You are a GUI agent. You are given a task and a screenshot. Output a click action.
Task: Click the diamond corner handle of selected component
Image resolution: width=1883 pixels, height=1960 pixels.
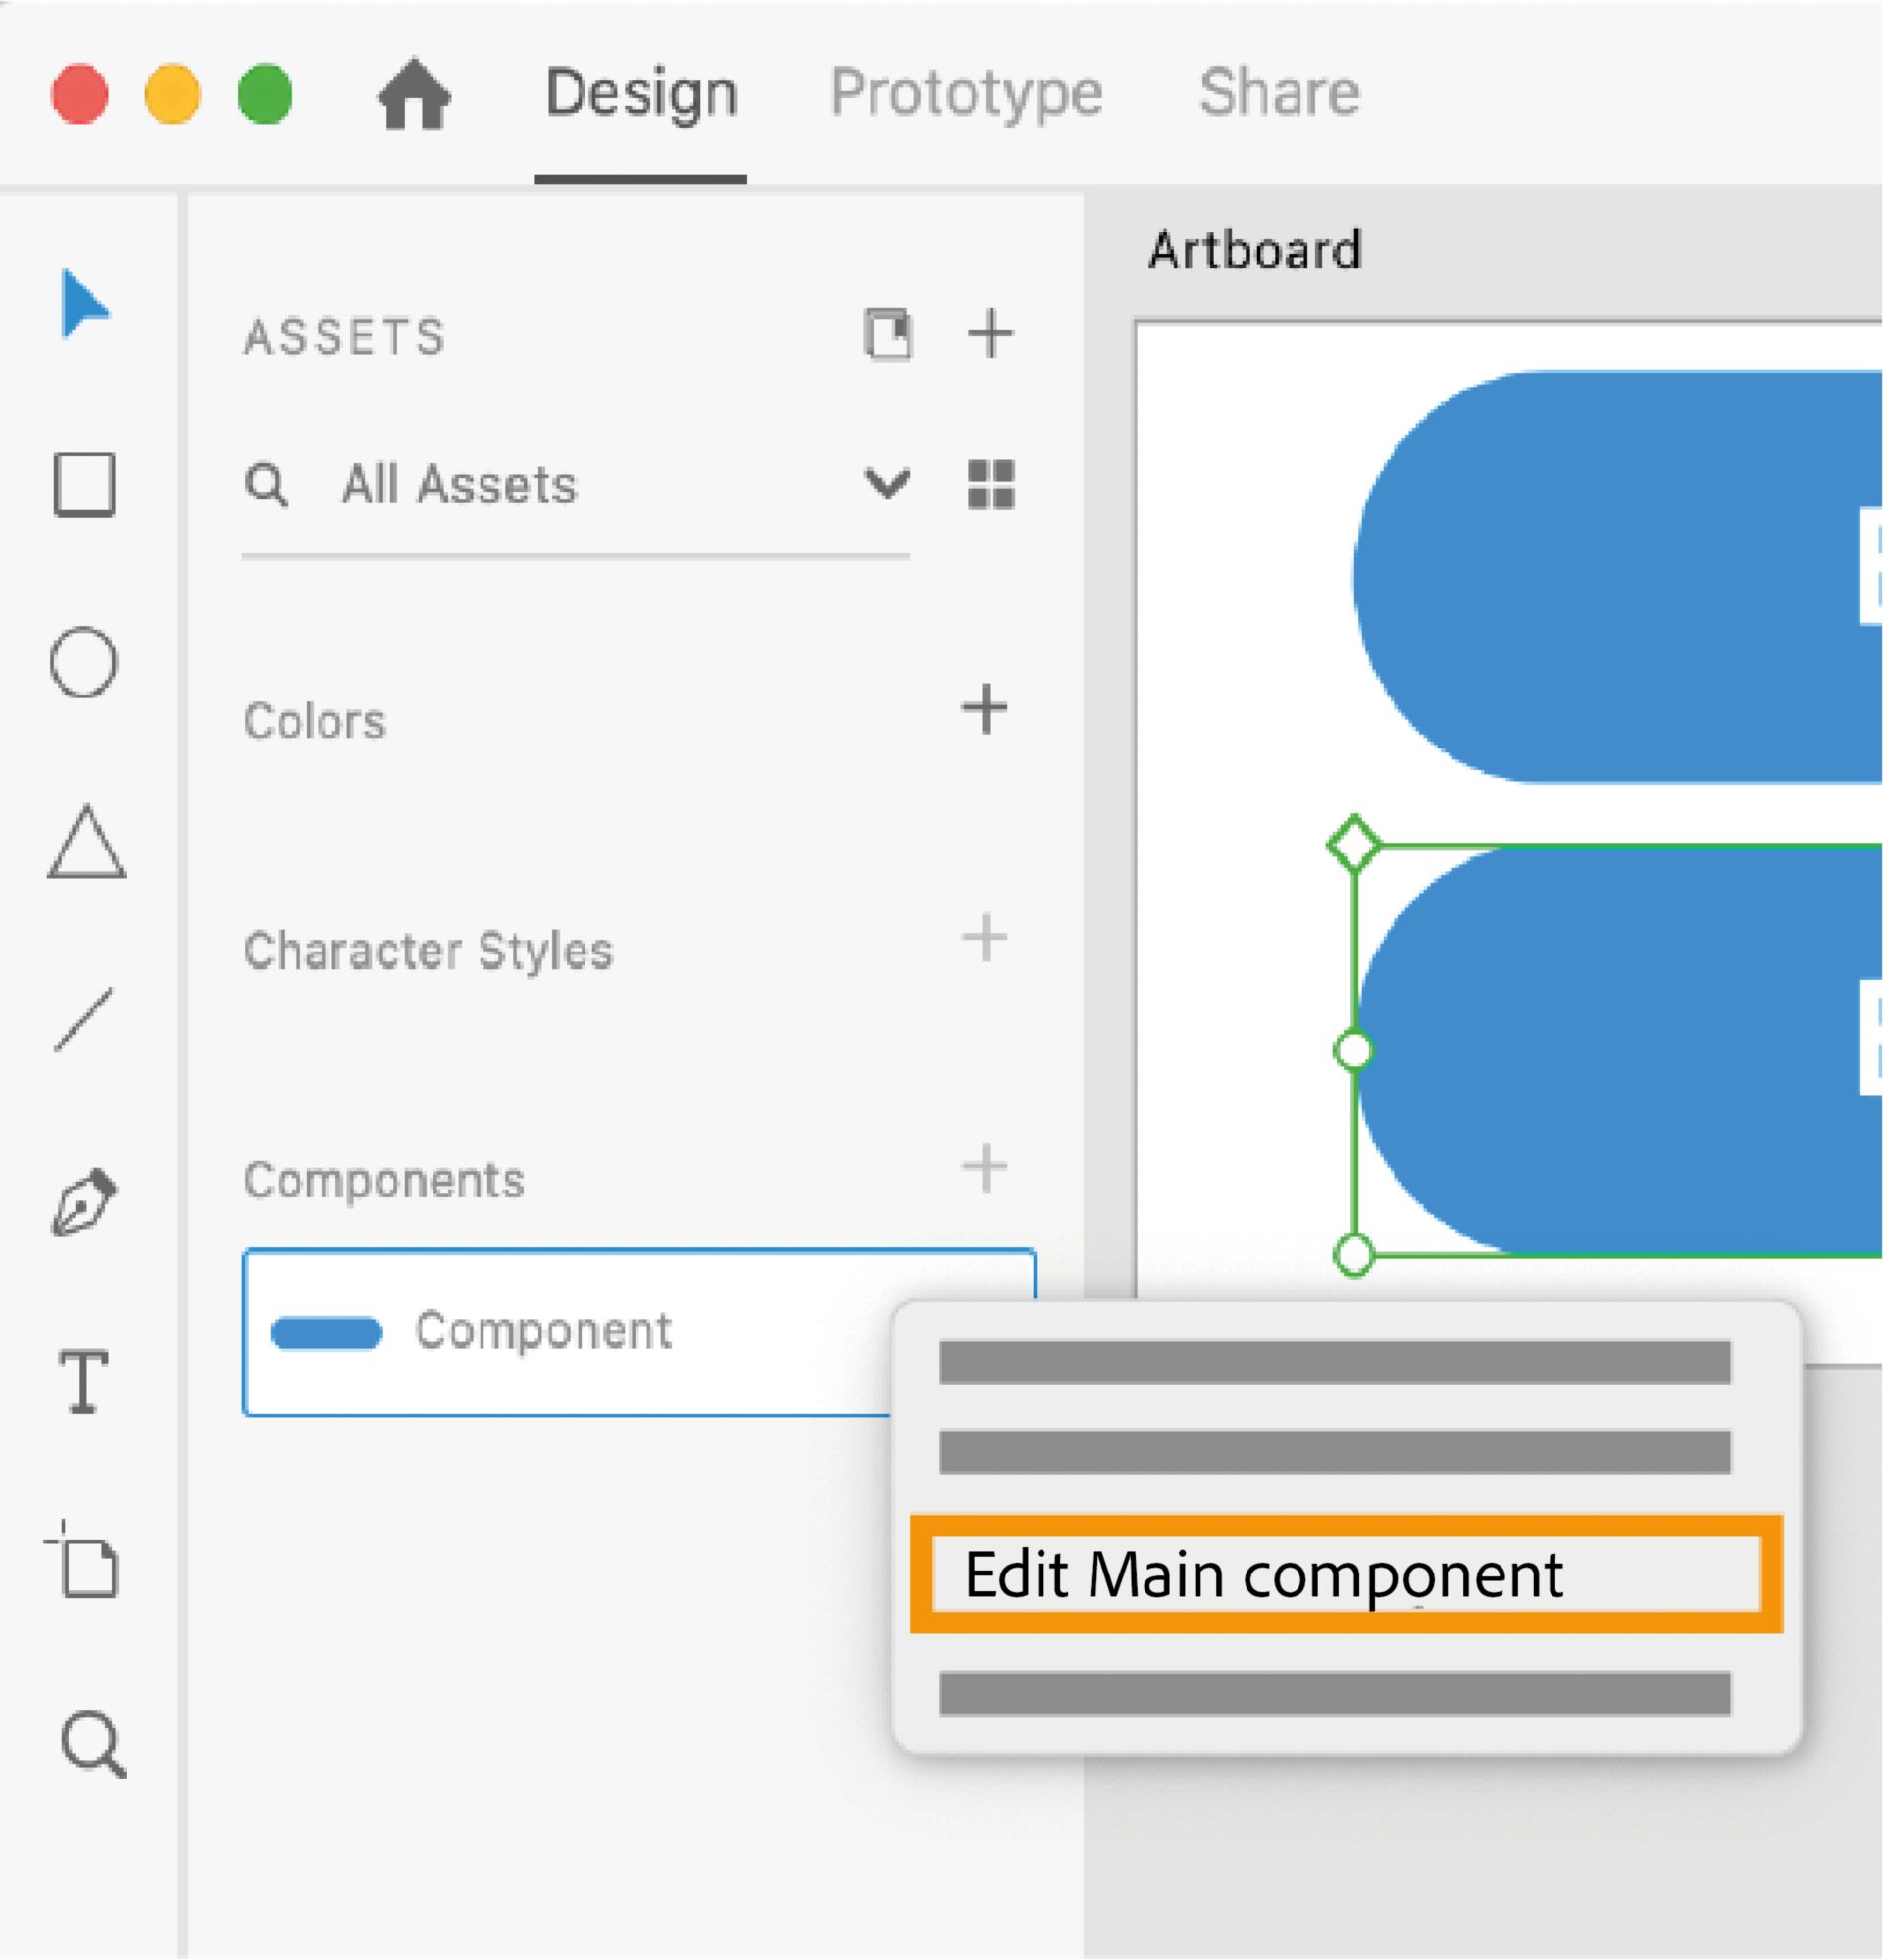1354,844
